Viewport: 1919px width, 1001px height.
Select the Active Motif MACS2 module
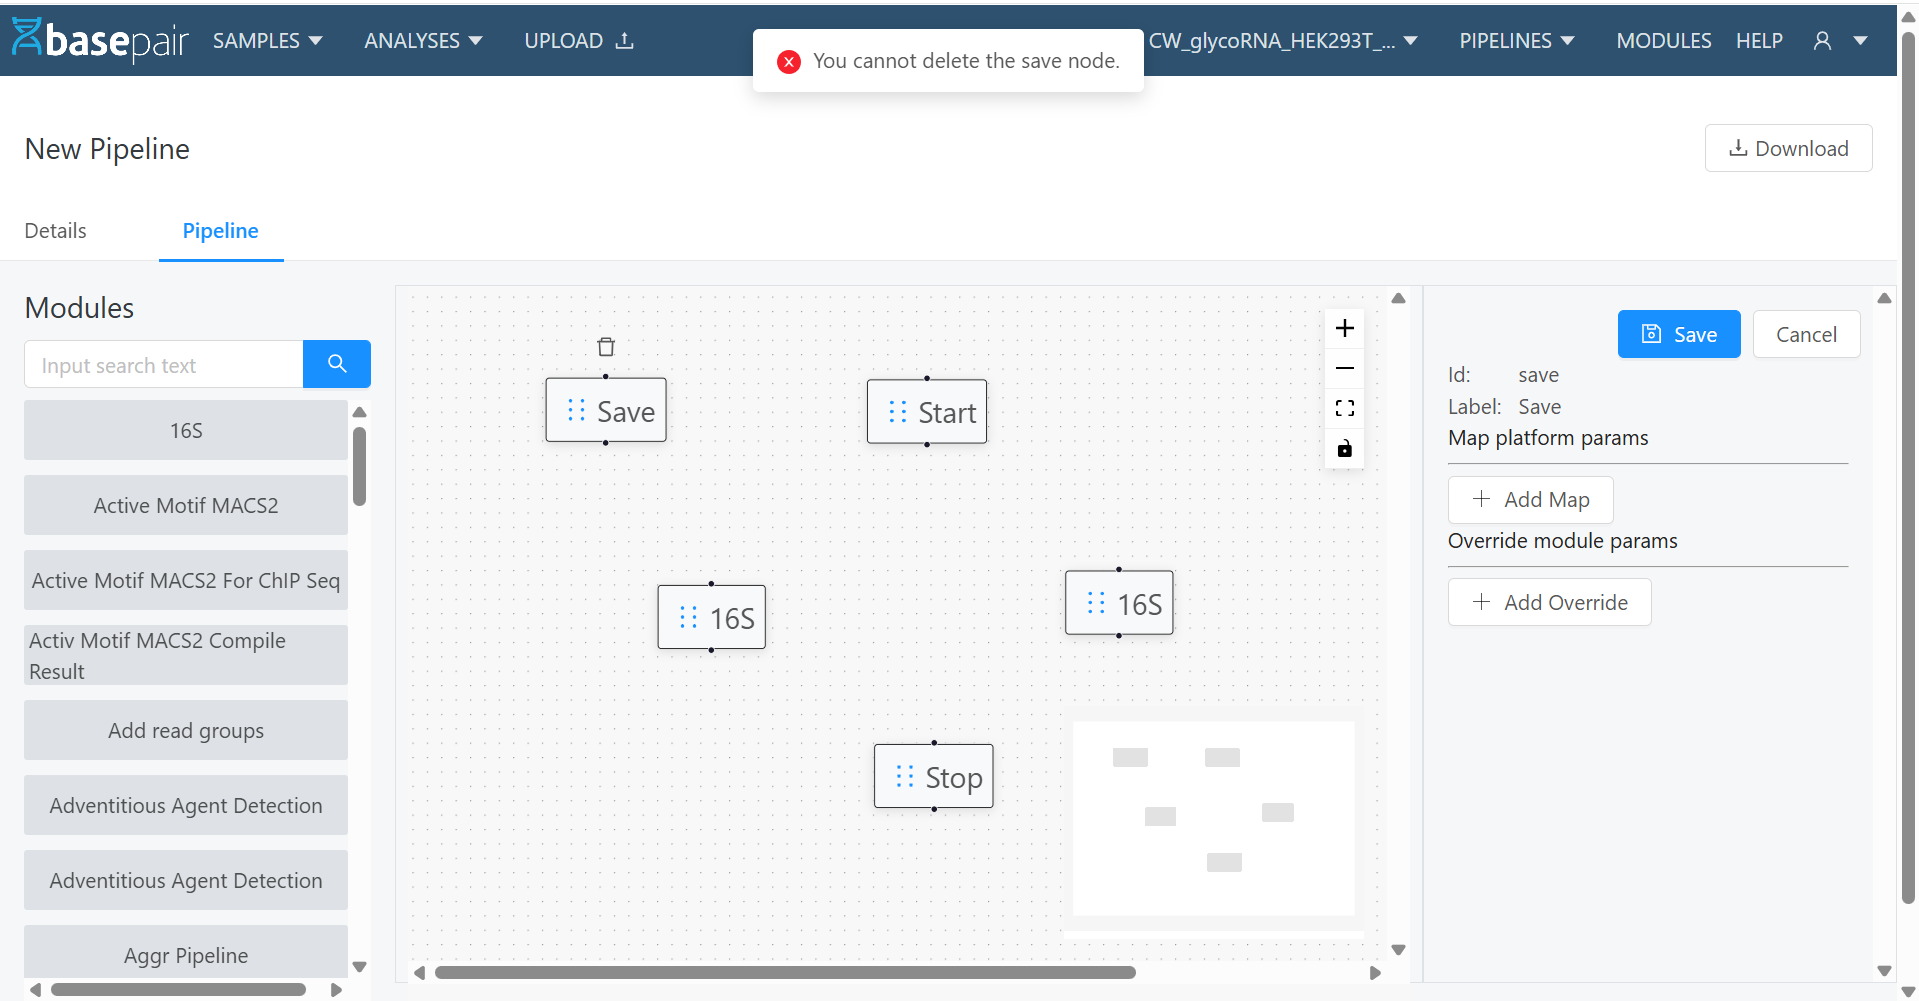tap(185, 505)
